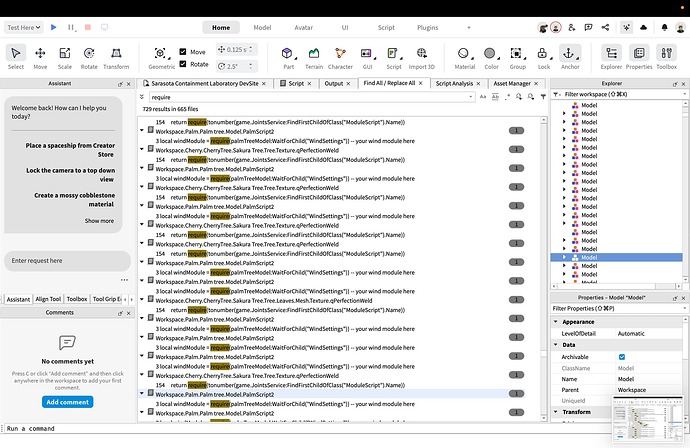
Task: Increase the move snap increment stepper
Action: (251, 47)
